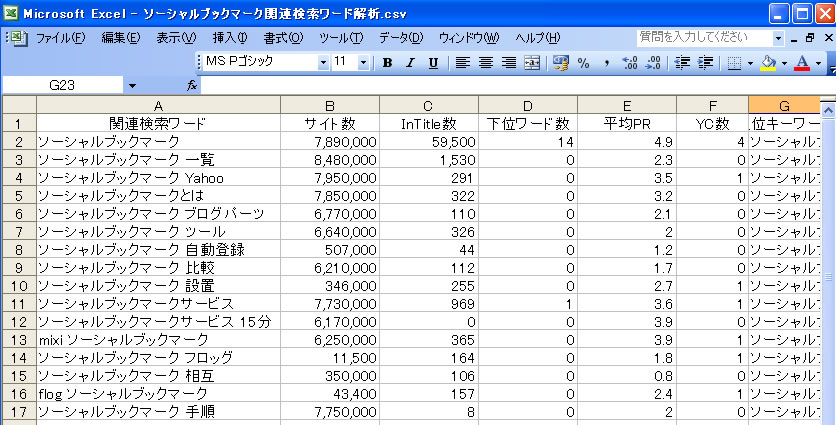This screenshot has height=425, width=836.
Task: Select cell ソーシャルブックマーク Yahoo
Action: point(158,178)
